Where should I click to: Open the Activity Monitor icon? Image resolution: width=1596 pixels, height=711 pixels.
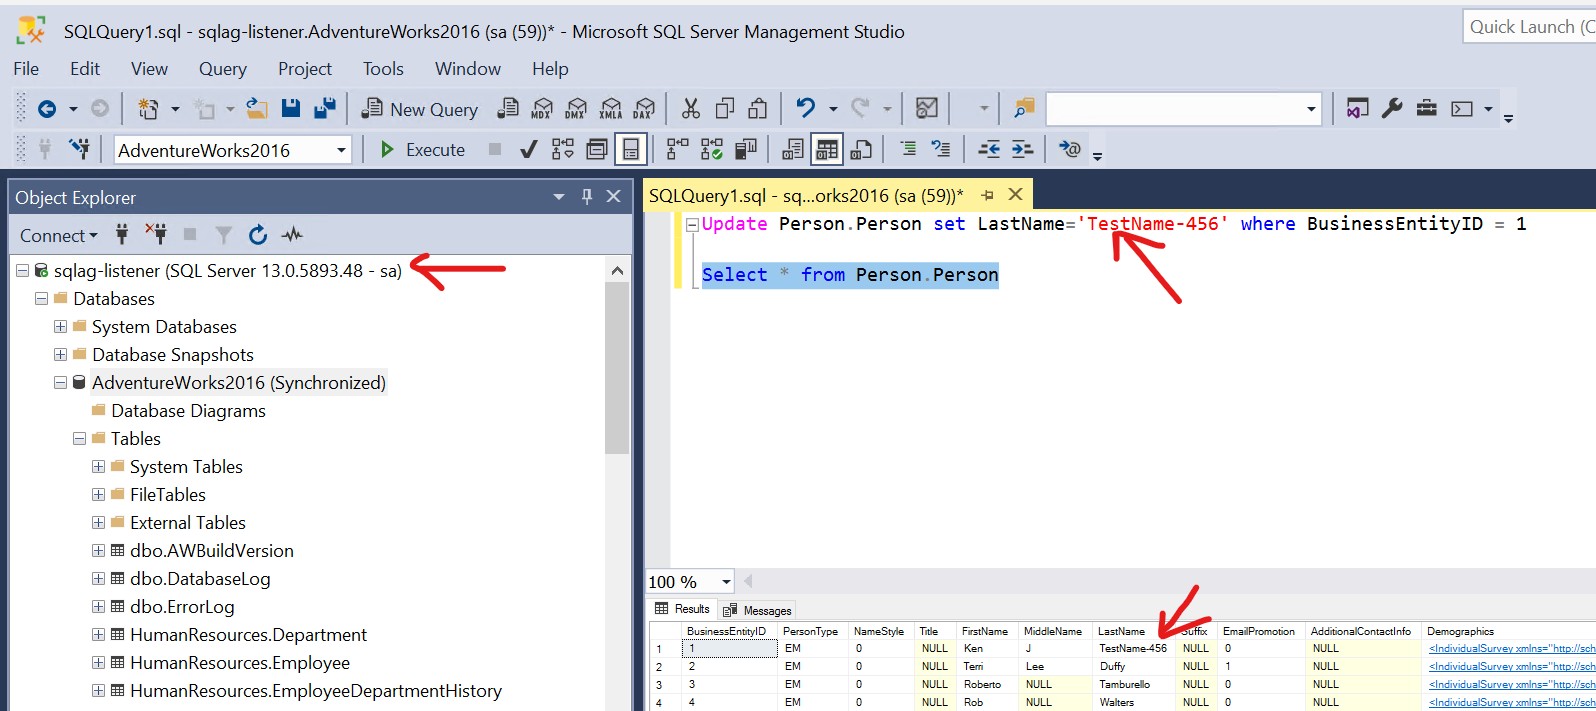click(927, 109)
